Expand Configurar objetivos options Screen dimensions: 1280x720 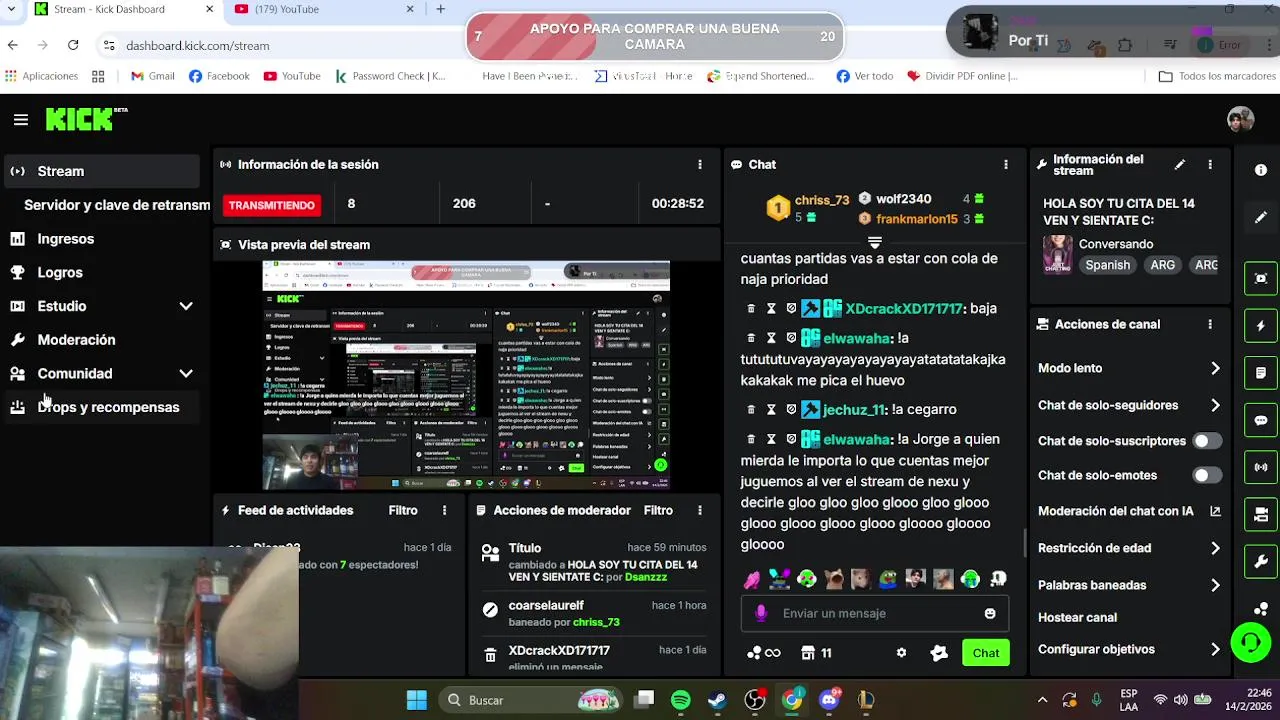click(x=1215, y=649)
